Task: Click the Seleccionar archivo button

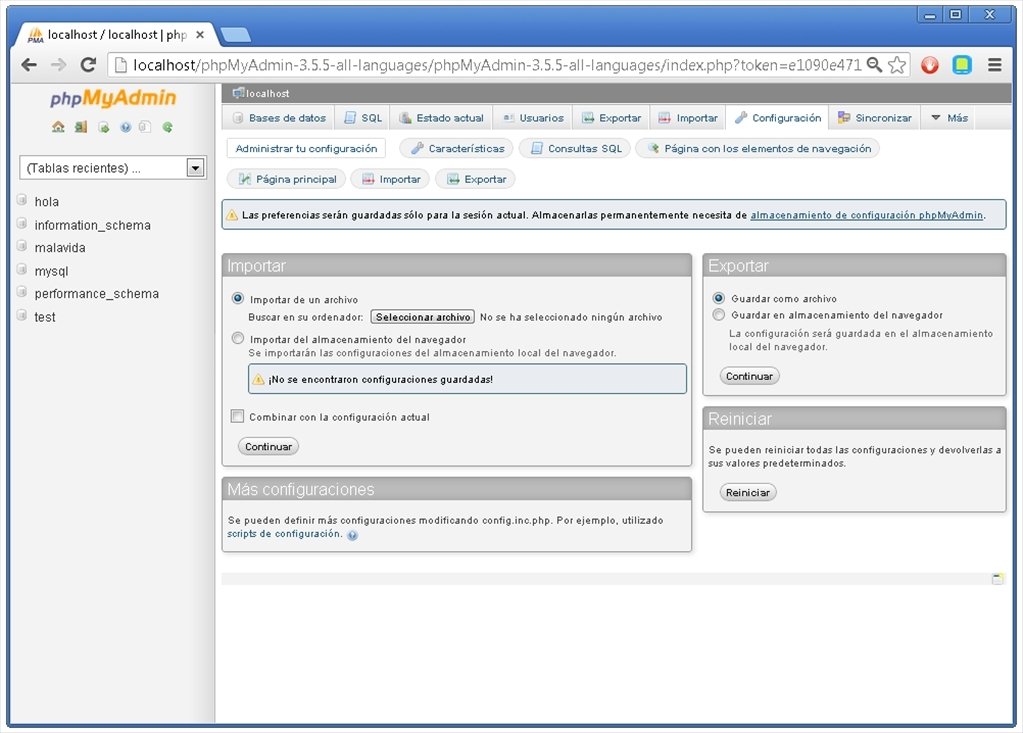Action: pos(423,317)
